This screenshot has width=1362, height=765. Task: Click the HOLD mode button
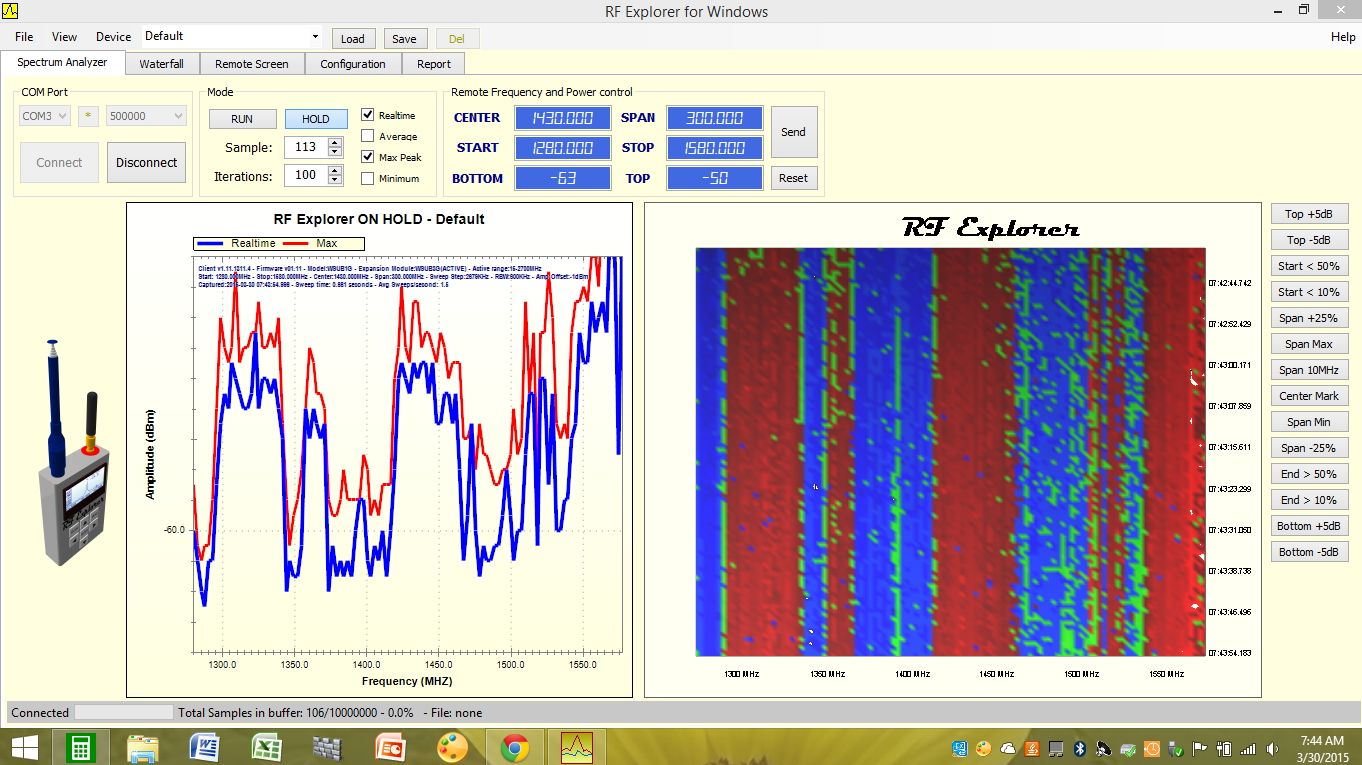tap(315, 119)
